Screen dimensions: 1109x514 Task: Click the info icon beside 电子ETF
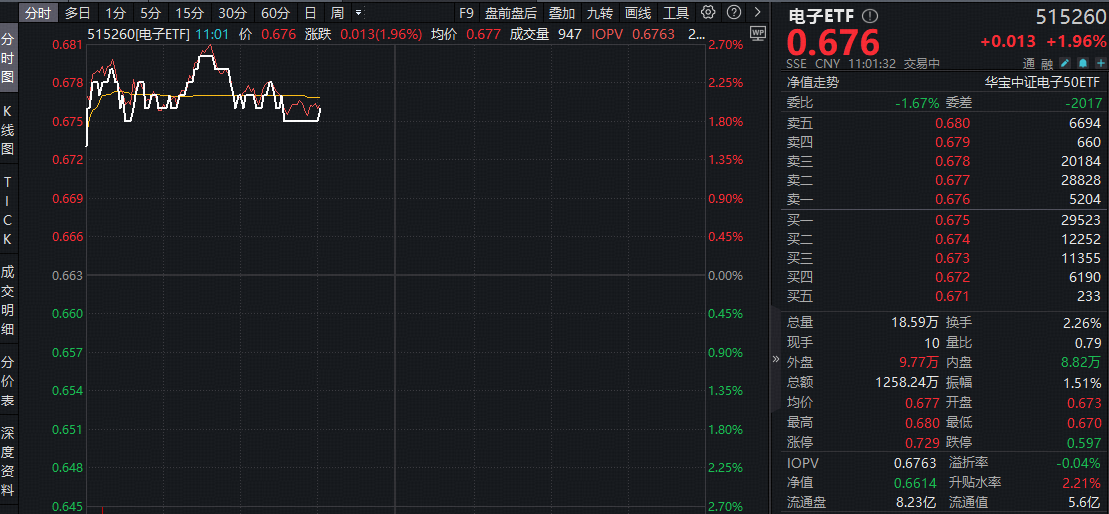point(869,16)
